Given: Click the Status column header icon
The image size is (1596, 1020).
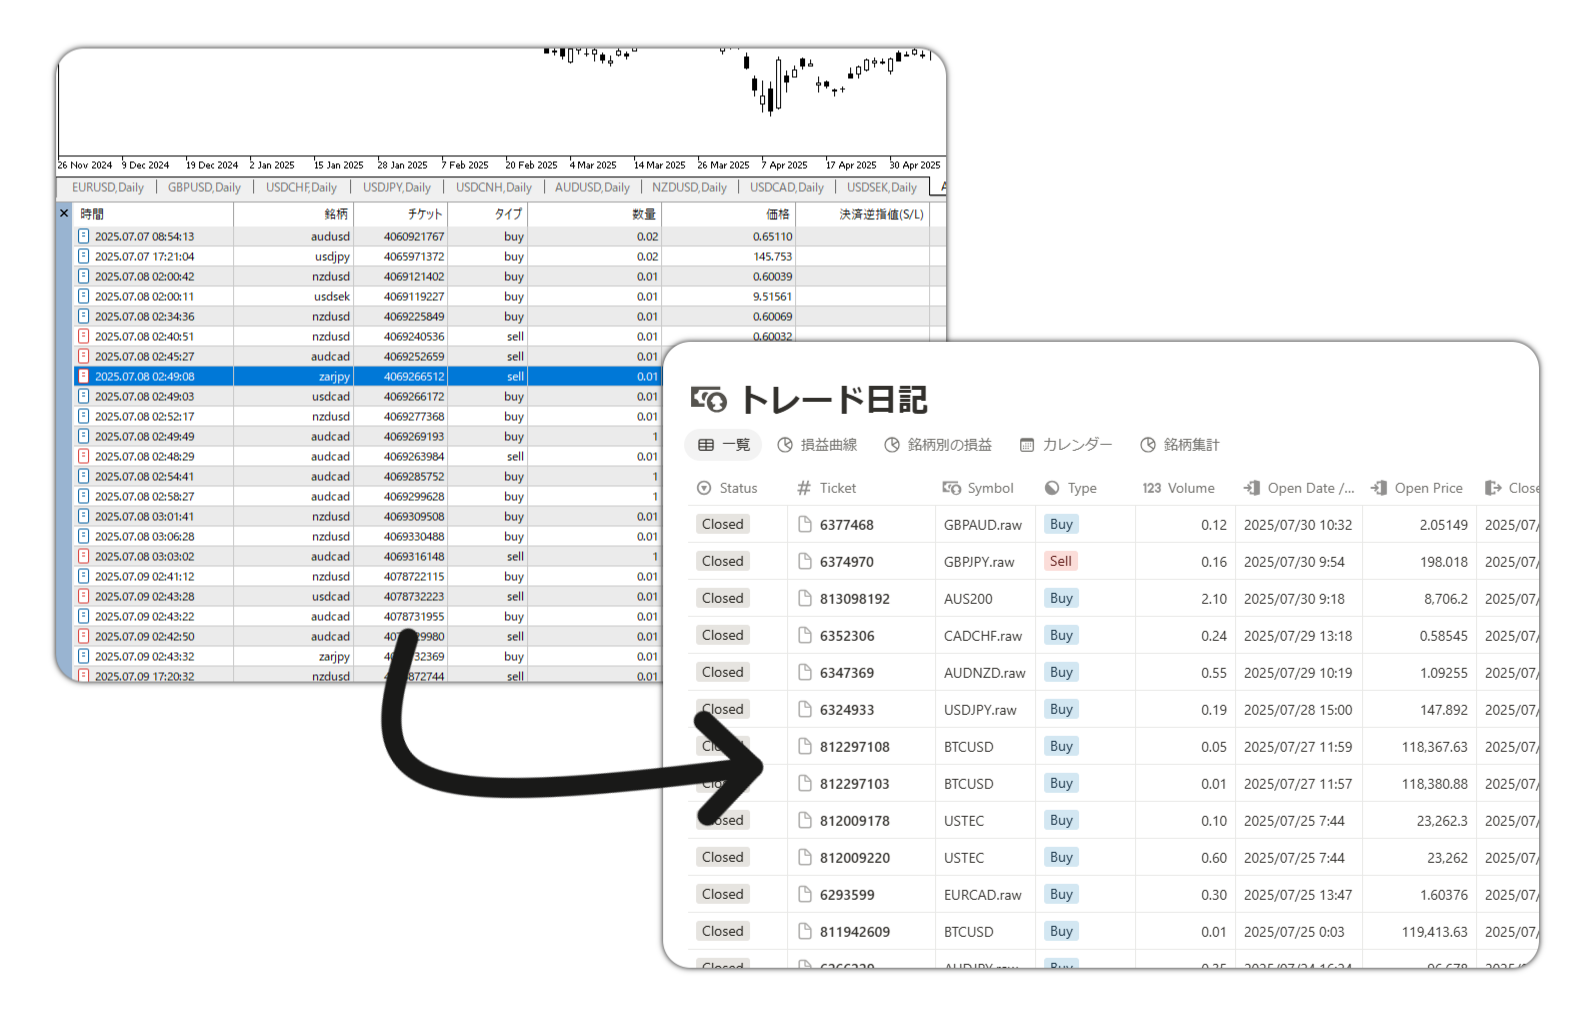Looking at the screenshot, I should point(704,488).
